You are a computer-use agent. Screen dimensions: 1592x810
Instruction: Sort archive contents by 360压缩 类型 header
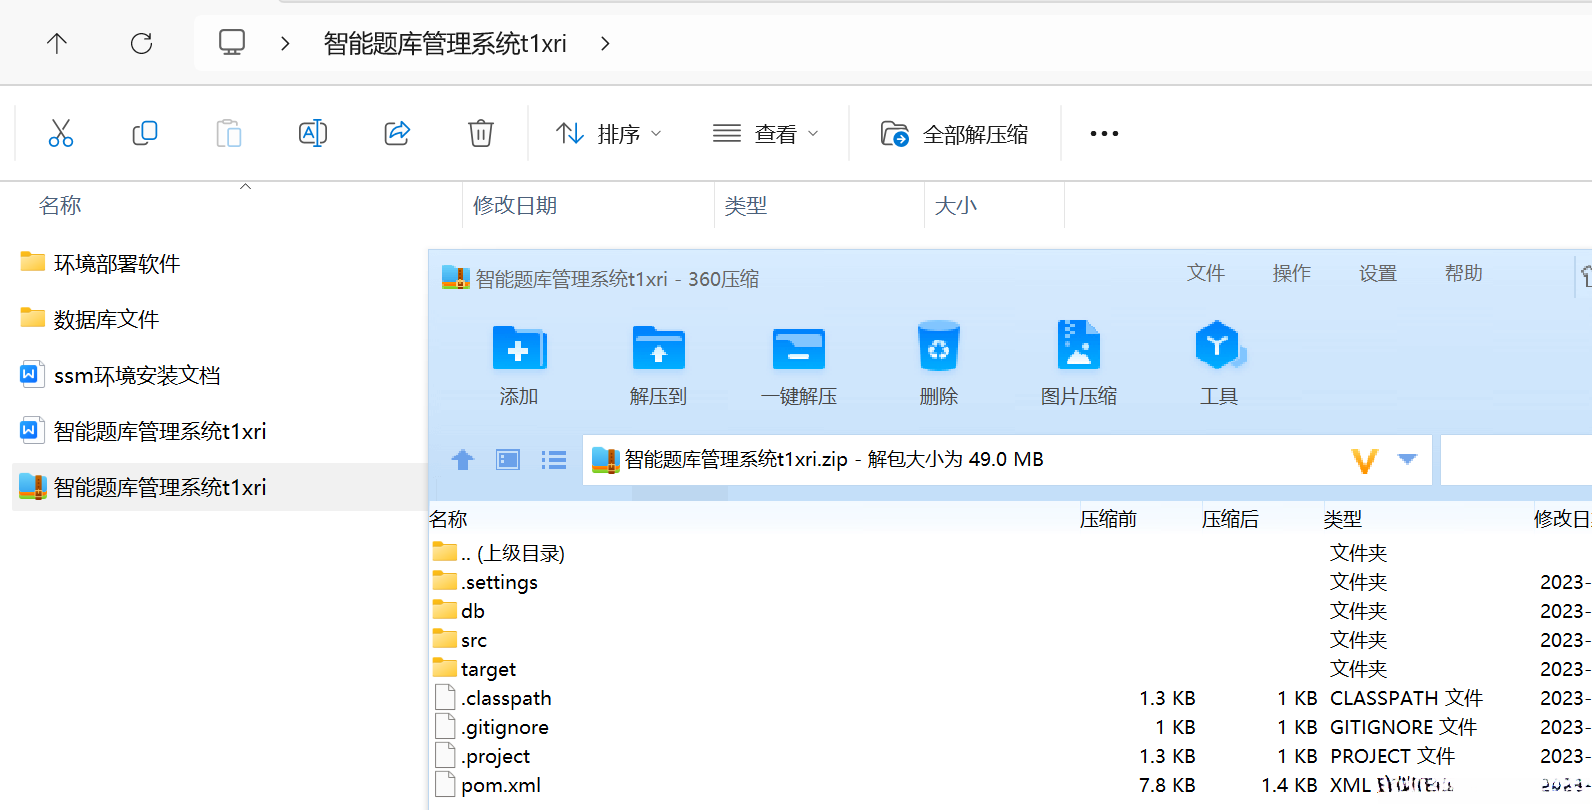(x=1343, y=519)
